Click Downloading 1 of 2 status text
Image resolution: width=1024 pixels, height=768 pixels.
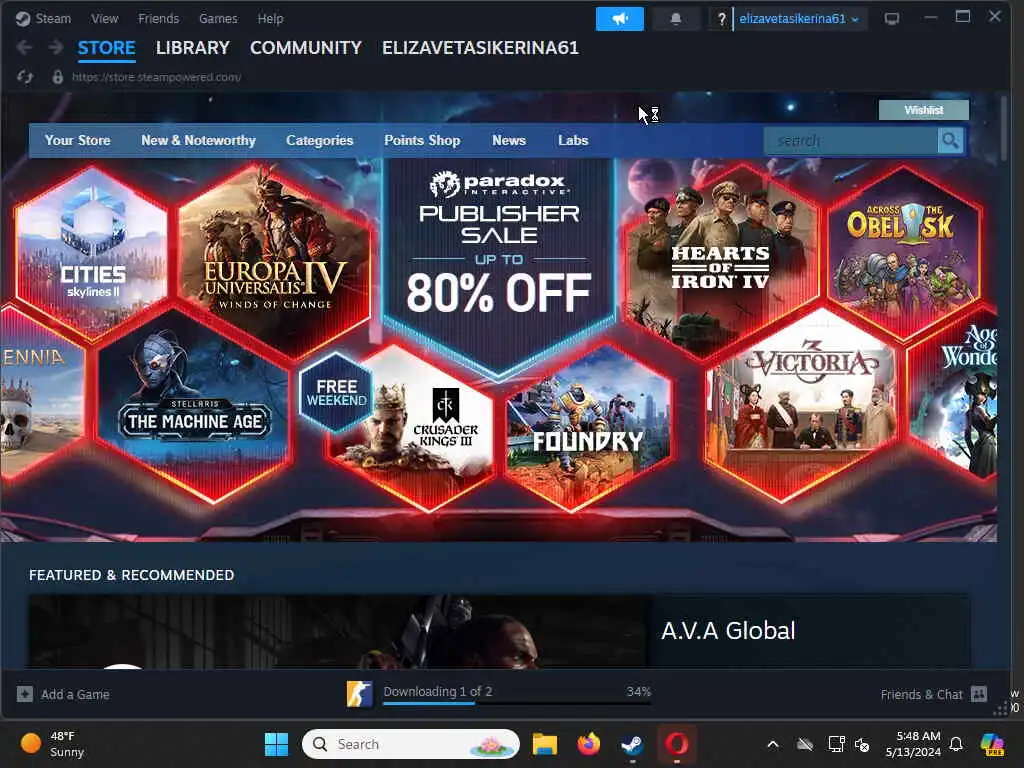pyautogui.click(x=438, y=691)
